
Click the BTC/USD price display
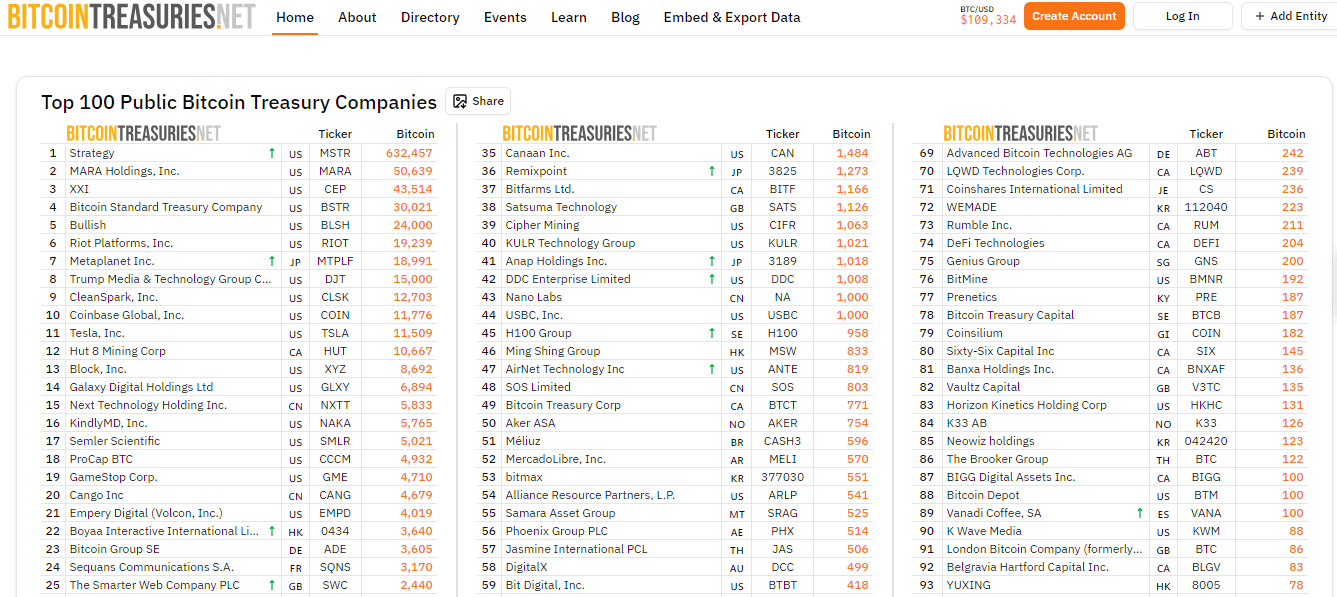click(987, 16)
